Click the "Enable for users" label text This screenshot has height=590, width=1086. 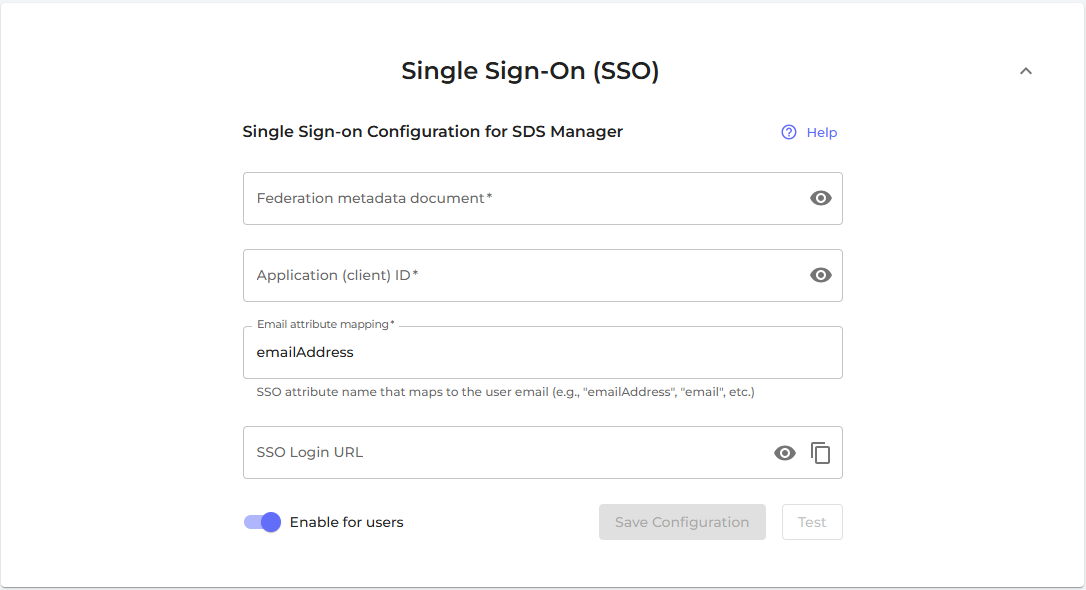pyautogui.click(x=346, y=522)
